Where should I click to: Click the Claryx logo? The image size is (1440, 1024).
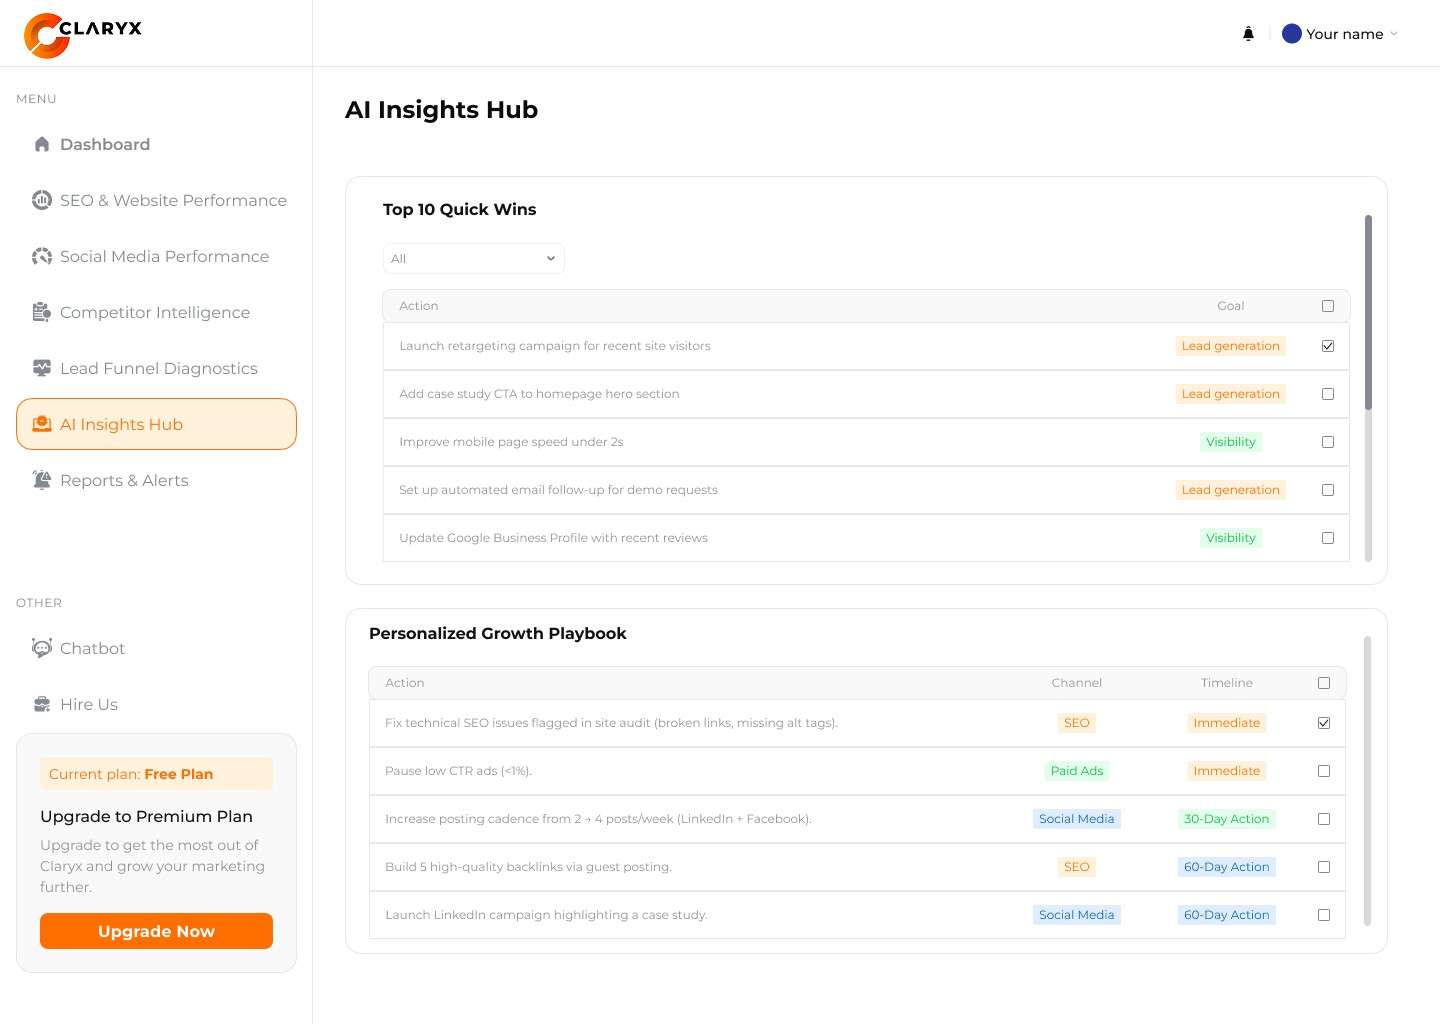point(83,33)
